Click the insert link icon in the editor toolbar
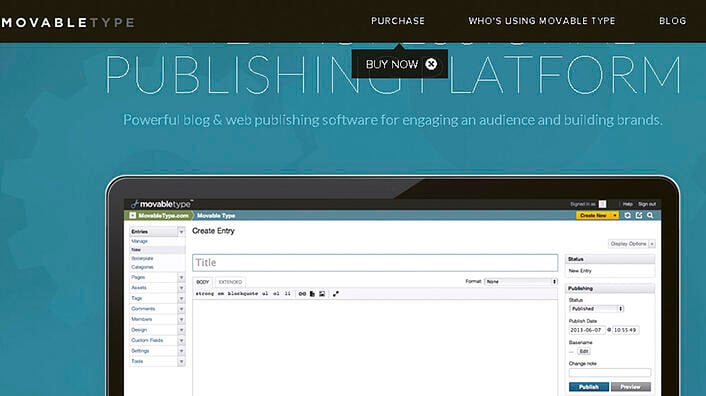The width and height of the screenshot is (706, 396). (302, 294)
